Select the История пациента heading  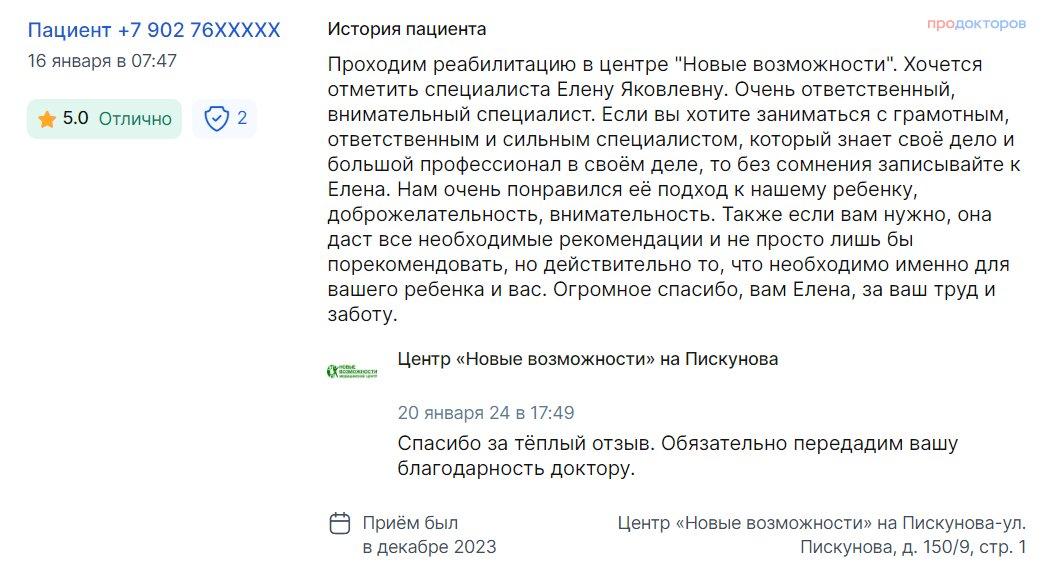[407, 29]
